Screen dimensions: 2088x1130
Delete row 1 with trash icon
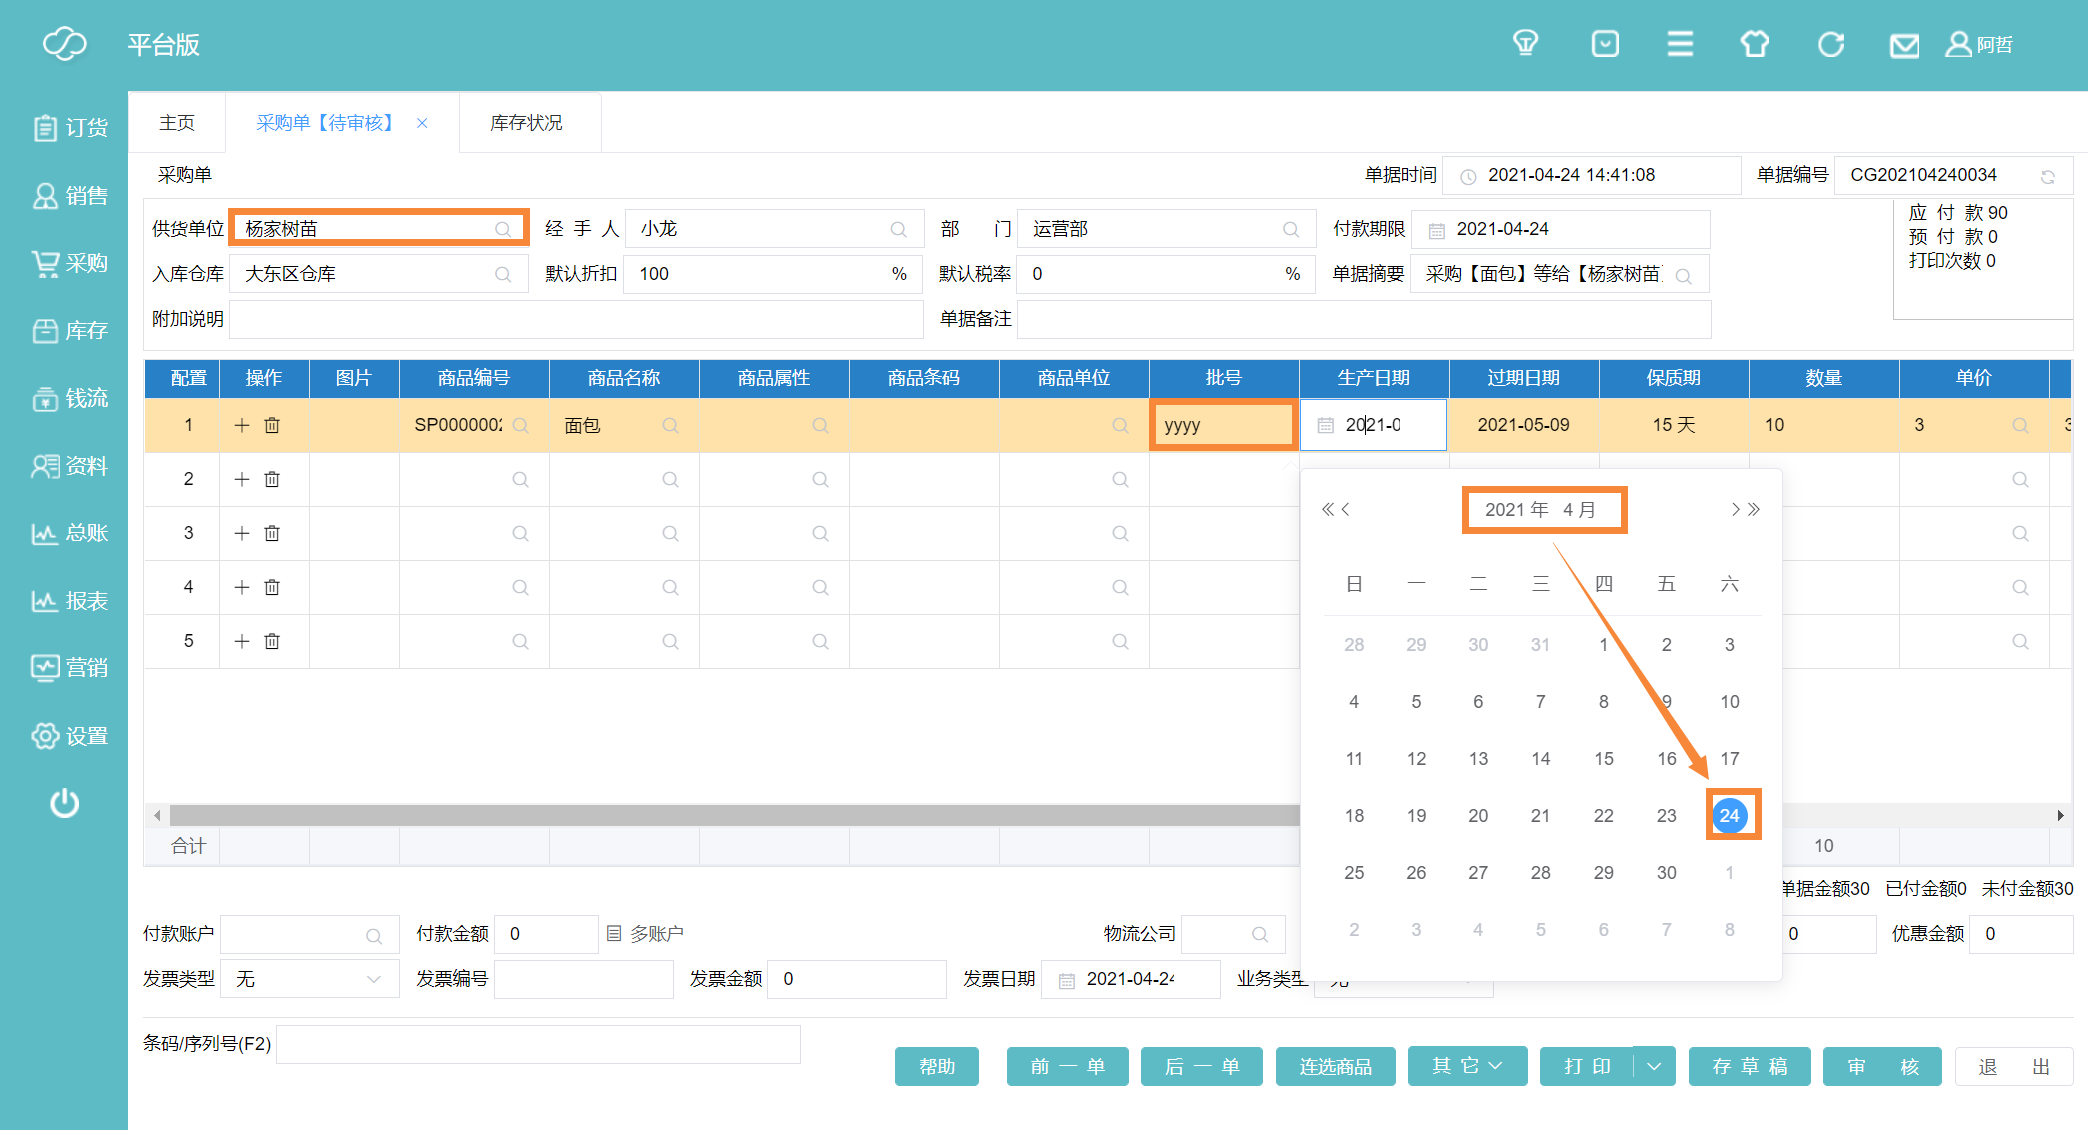tap(272, 425)
